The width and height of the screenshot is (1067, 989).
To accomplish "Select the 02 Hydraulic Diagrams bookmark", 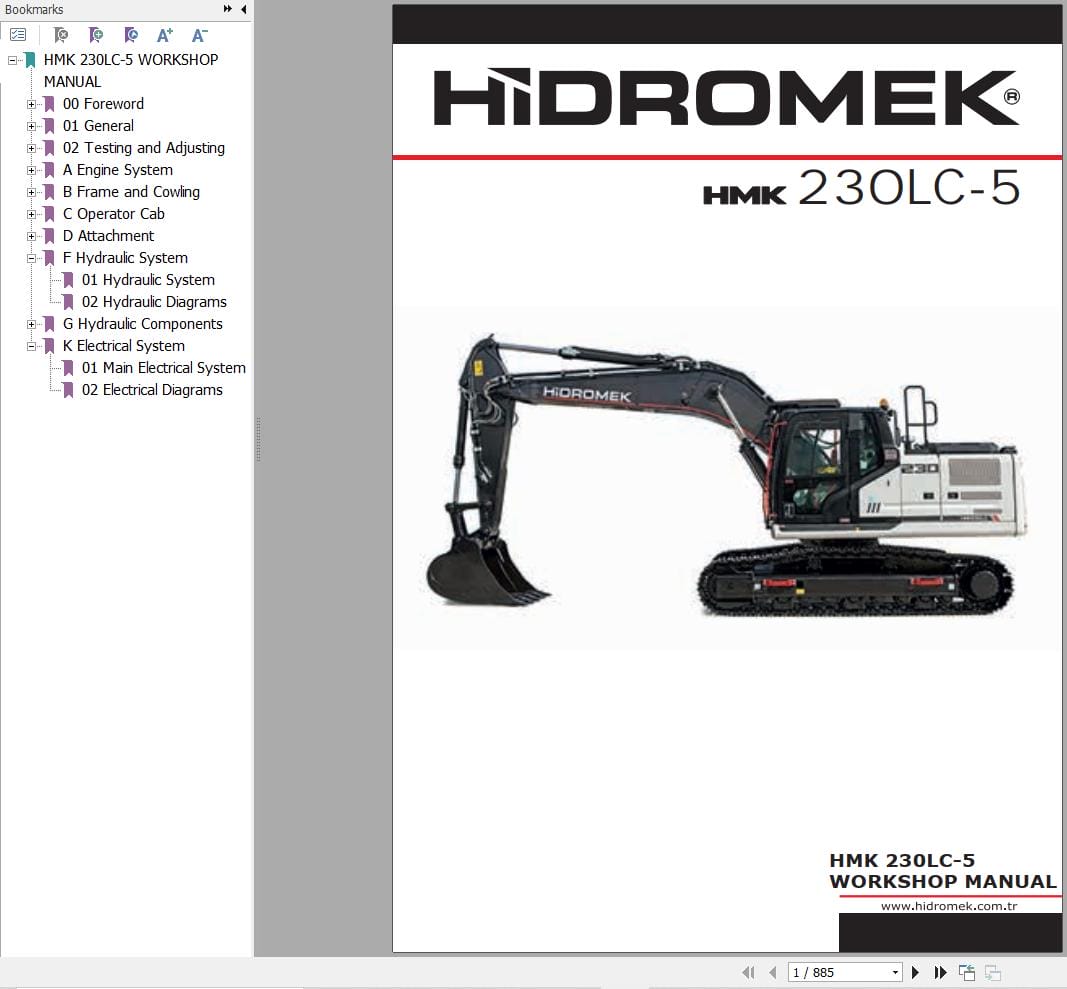I will point(152,302).
